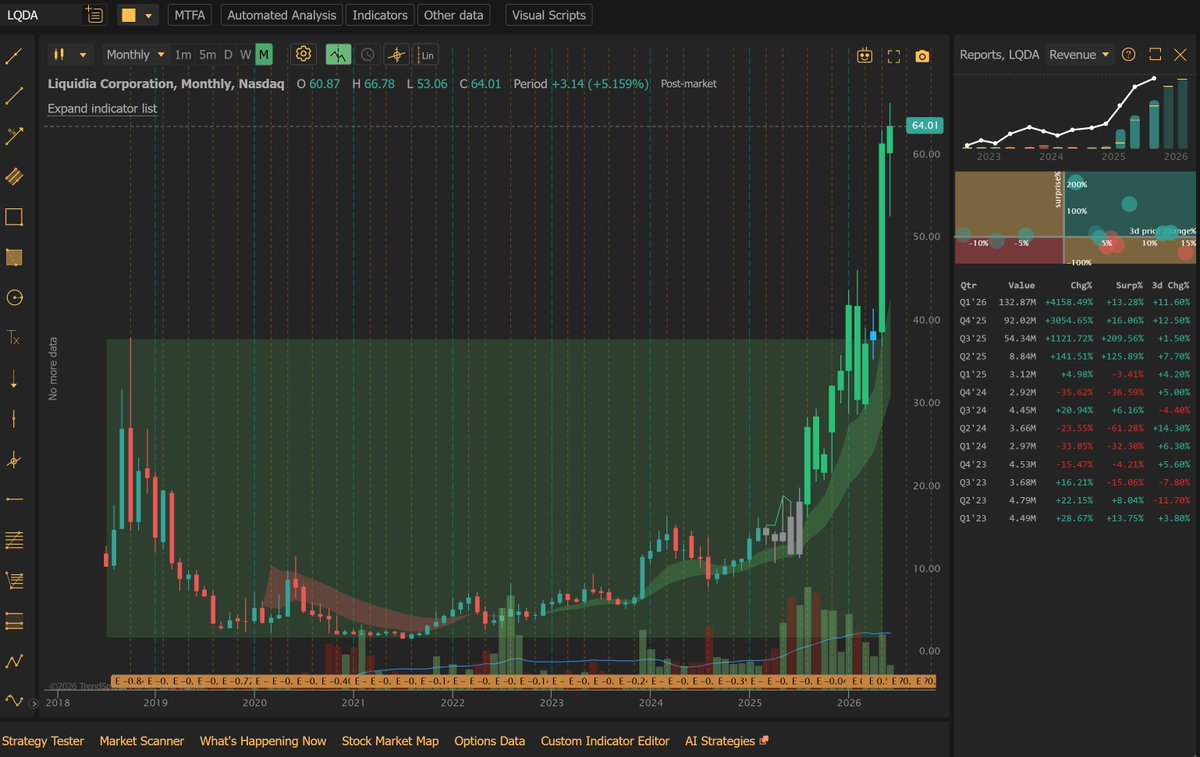Open the Indicators menu

click(x=381, y=15)
